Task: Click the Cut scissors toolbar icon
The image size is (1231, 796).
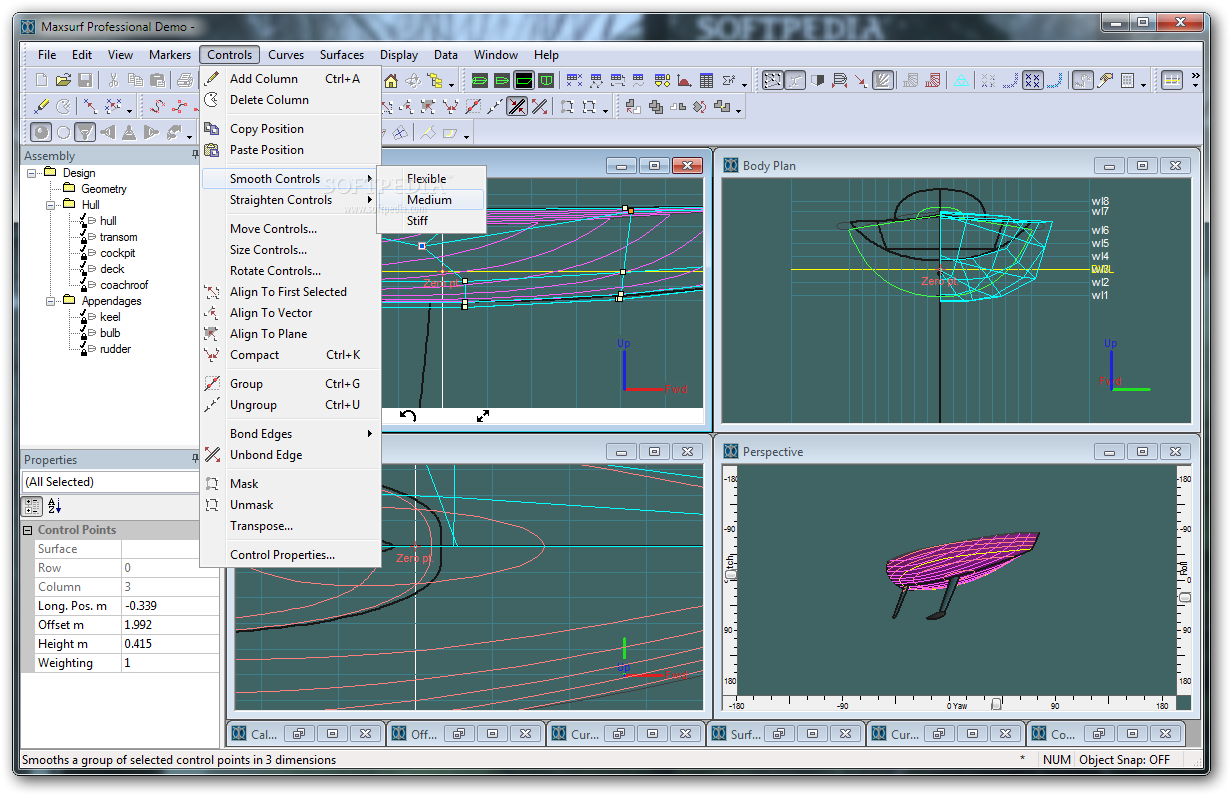Action: 113,80
